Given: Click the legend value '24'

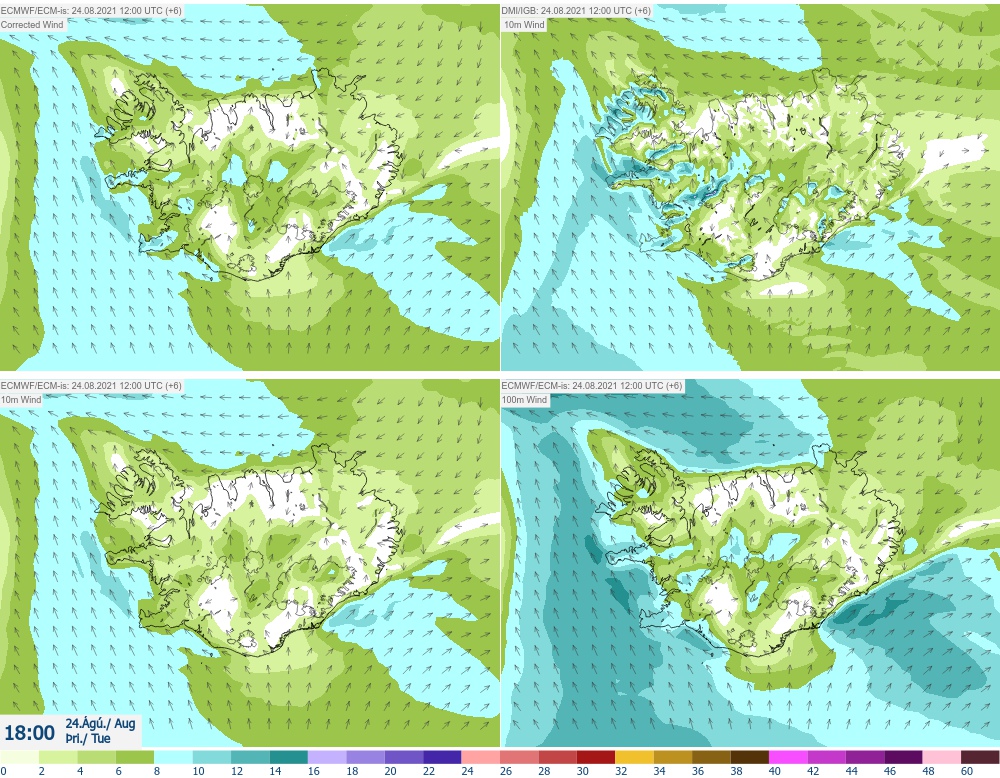Looking at the screenshot, I should coord(467,771).
